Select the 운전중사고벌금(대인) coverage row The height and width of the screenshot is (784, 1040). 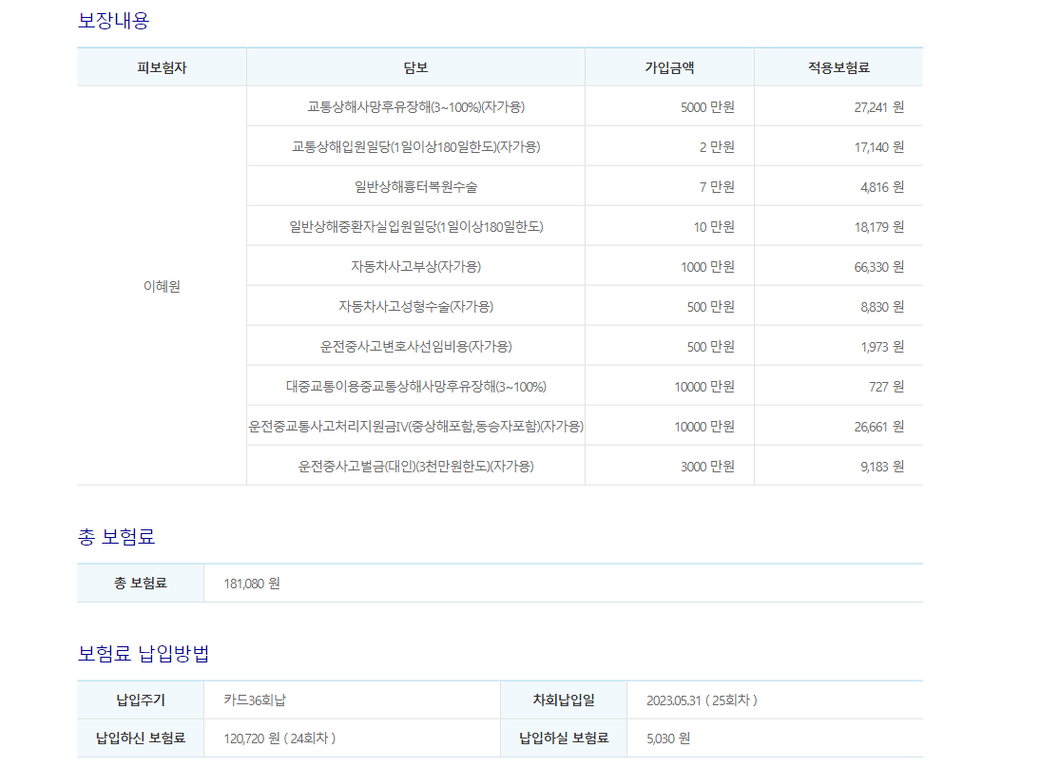coord(415,467)
